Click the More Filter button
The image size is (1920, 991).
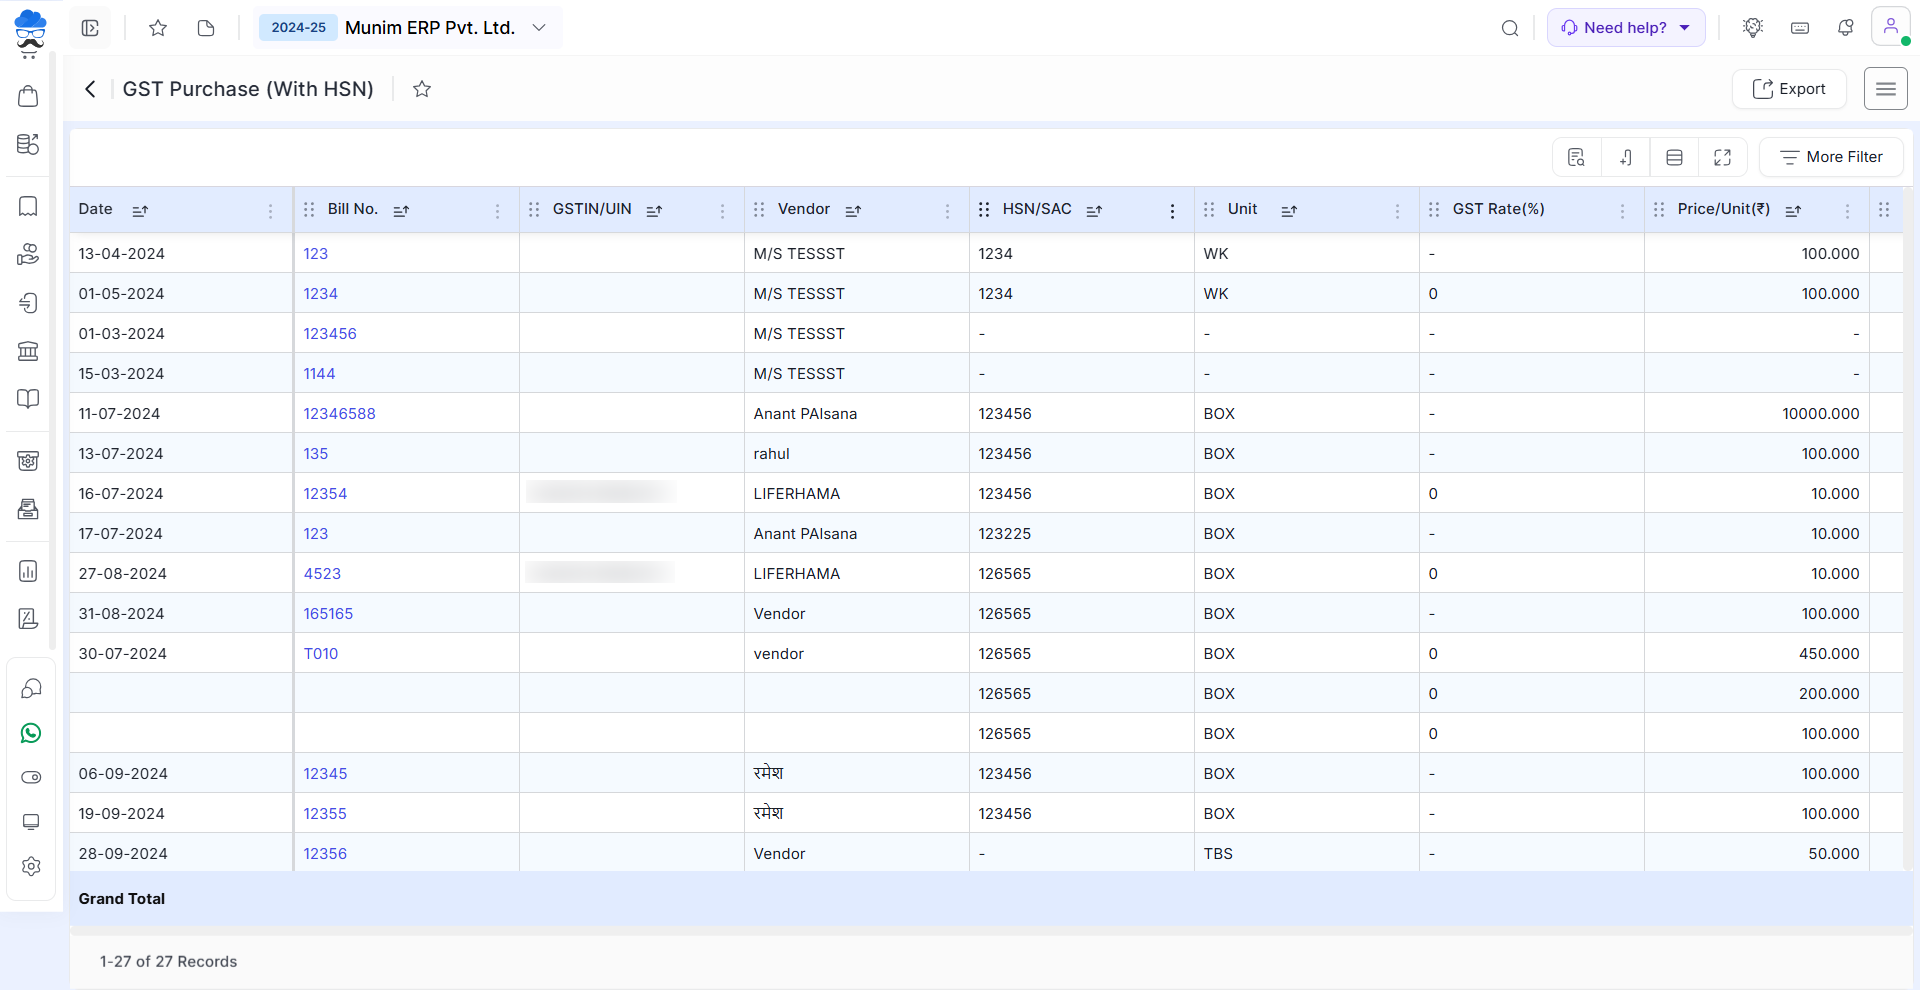pyautogui.click(x=1831, y=157)
